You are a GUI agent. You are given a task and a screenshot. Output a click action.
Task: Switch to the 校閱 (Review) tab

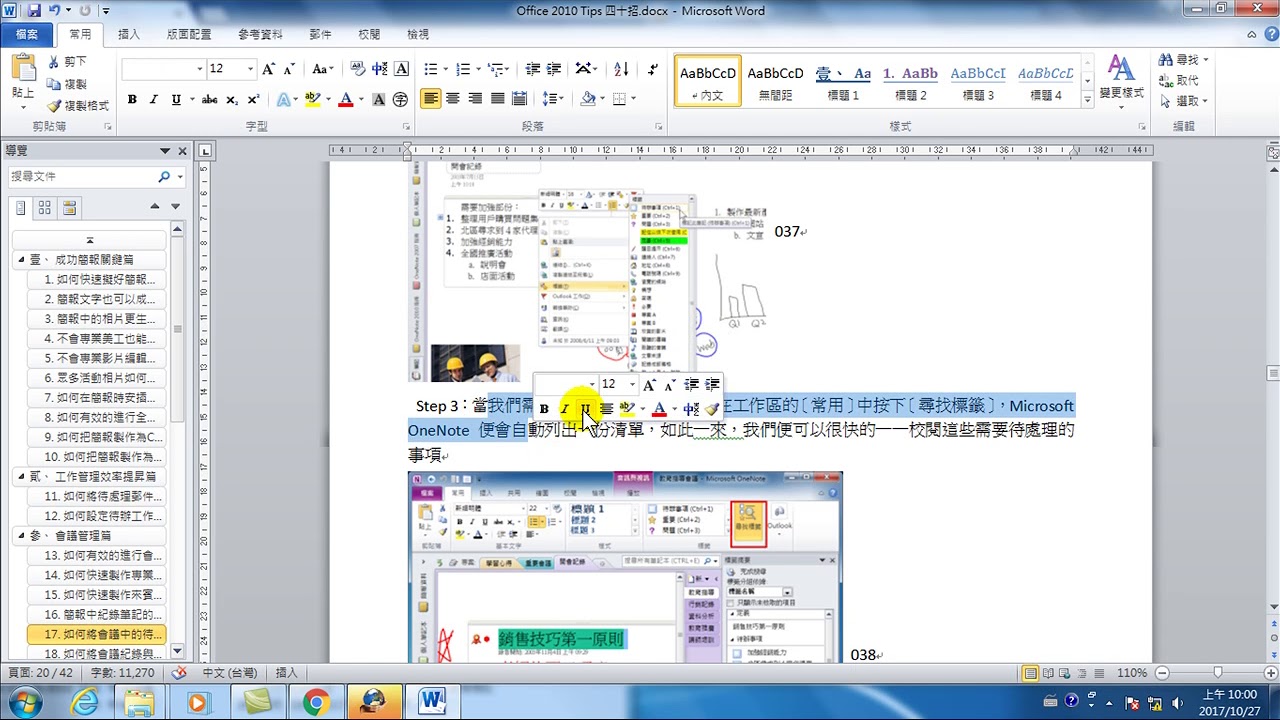(x=369, y=34)
